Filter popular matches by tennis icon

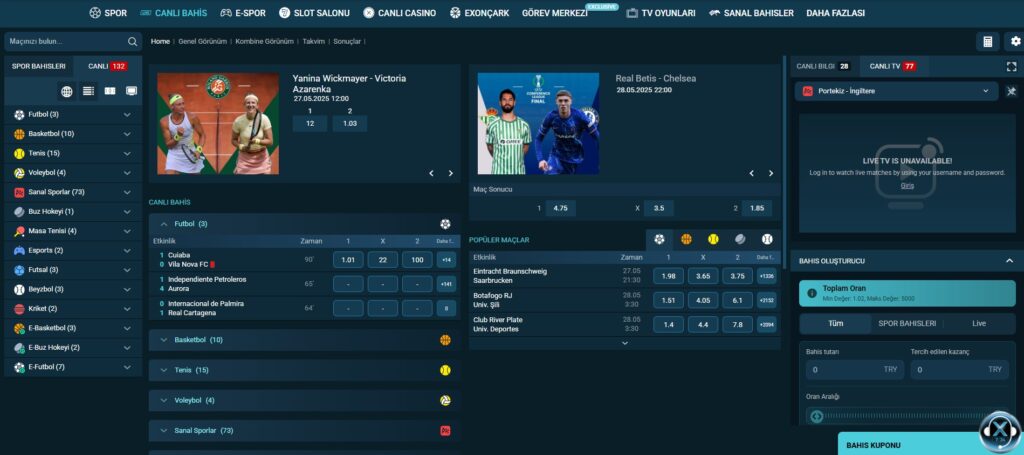pyautogui.click(x=713, y=240)
